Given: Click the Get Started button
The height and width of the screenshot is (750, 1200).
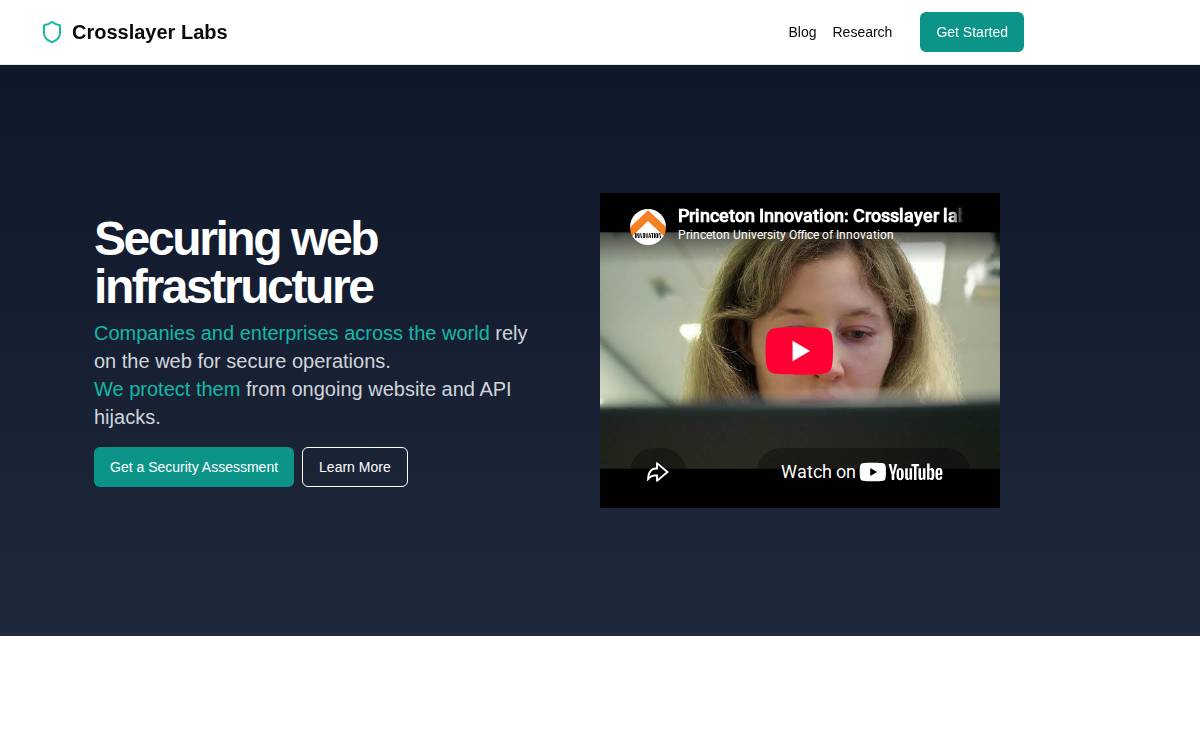Looking at the screenshot, I should coord(972,32).
